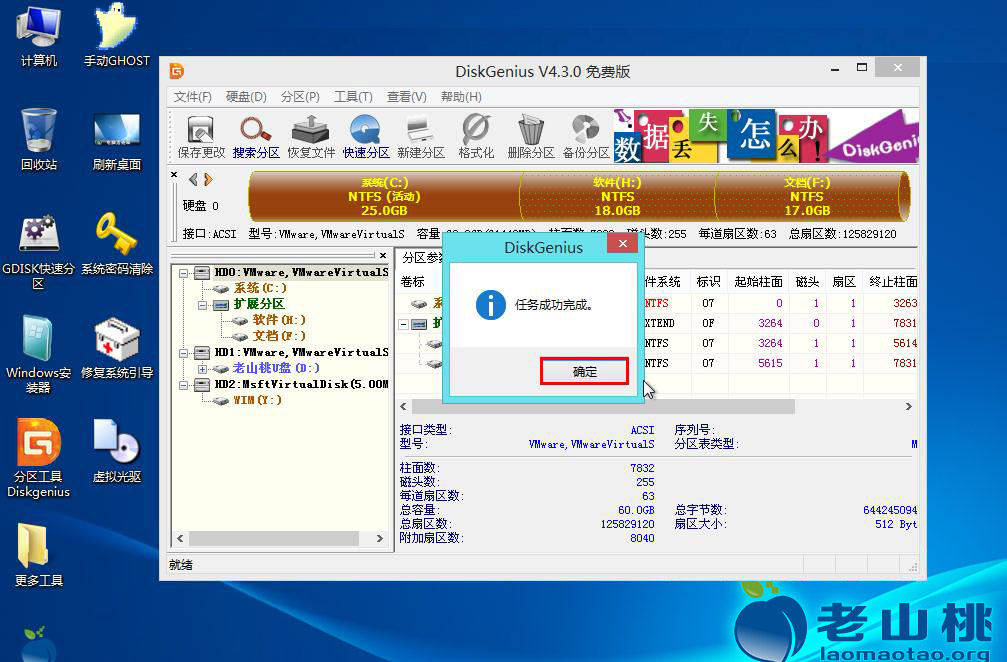
Task: Open the 虚拟光驱 desktop icon
Action: [x=117, y=451]
